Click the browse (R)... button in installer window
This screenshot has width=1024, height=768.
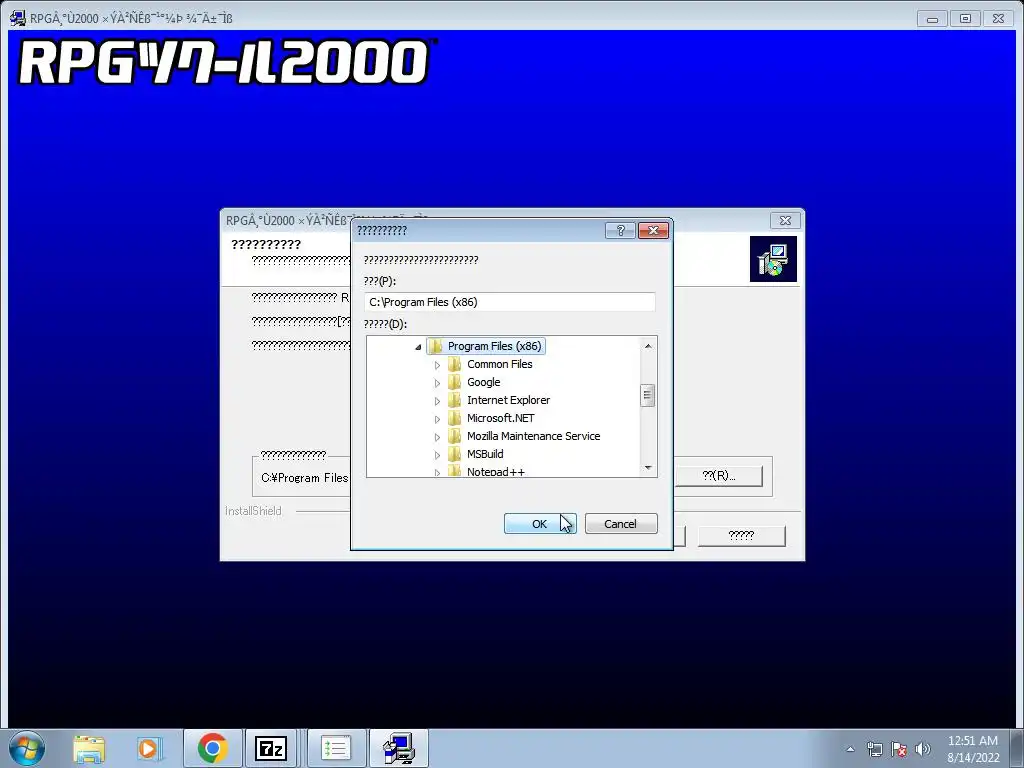click(718, 476)
